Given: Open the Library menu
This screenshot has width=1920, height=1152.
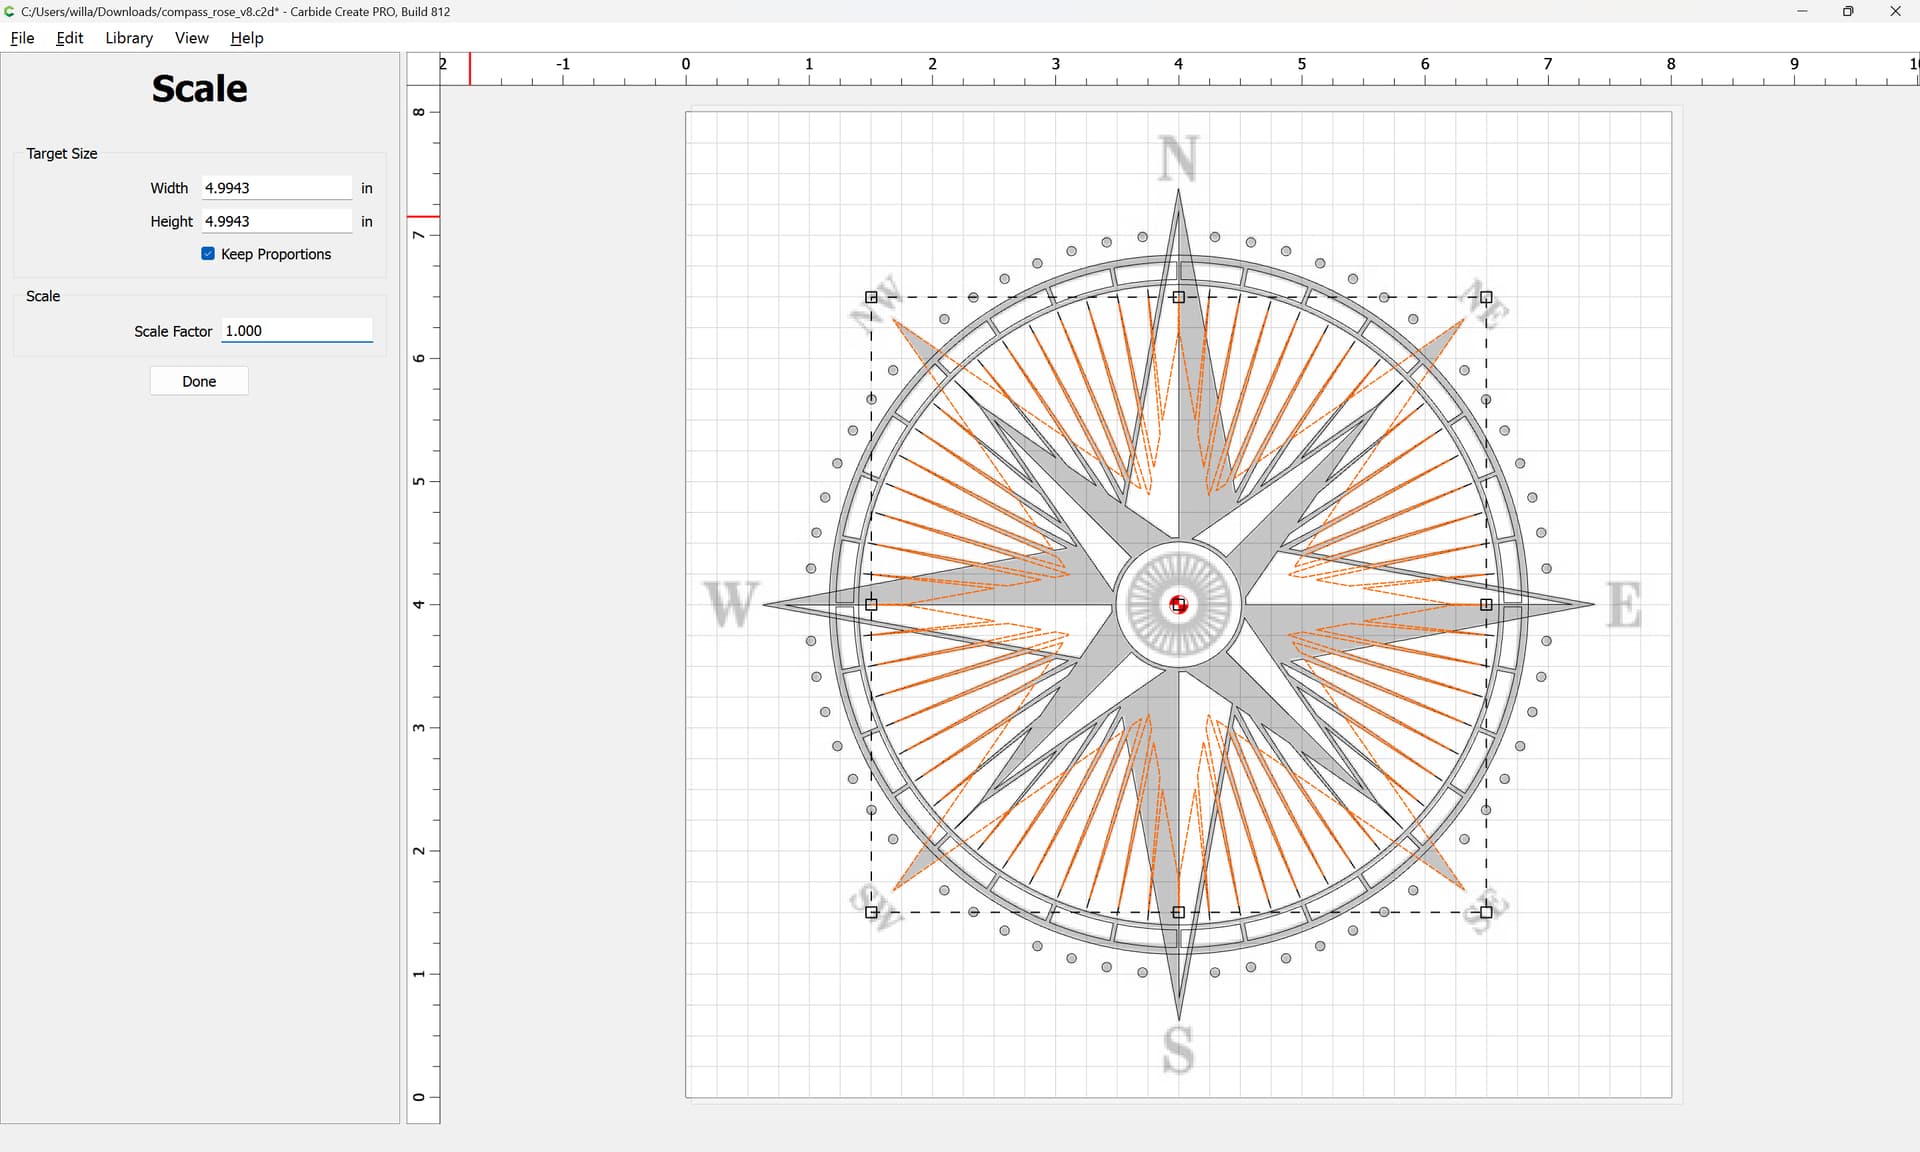Looking at the screenshot, I should pos(129,38).
